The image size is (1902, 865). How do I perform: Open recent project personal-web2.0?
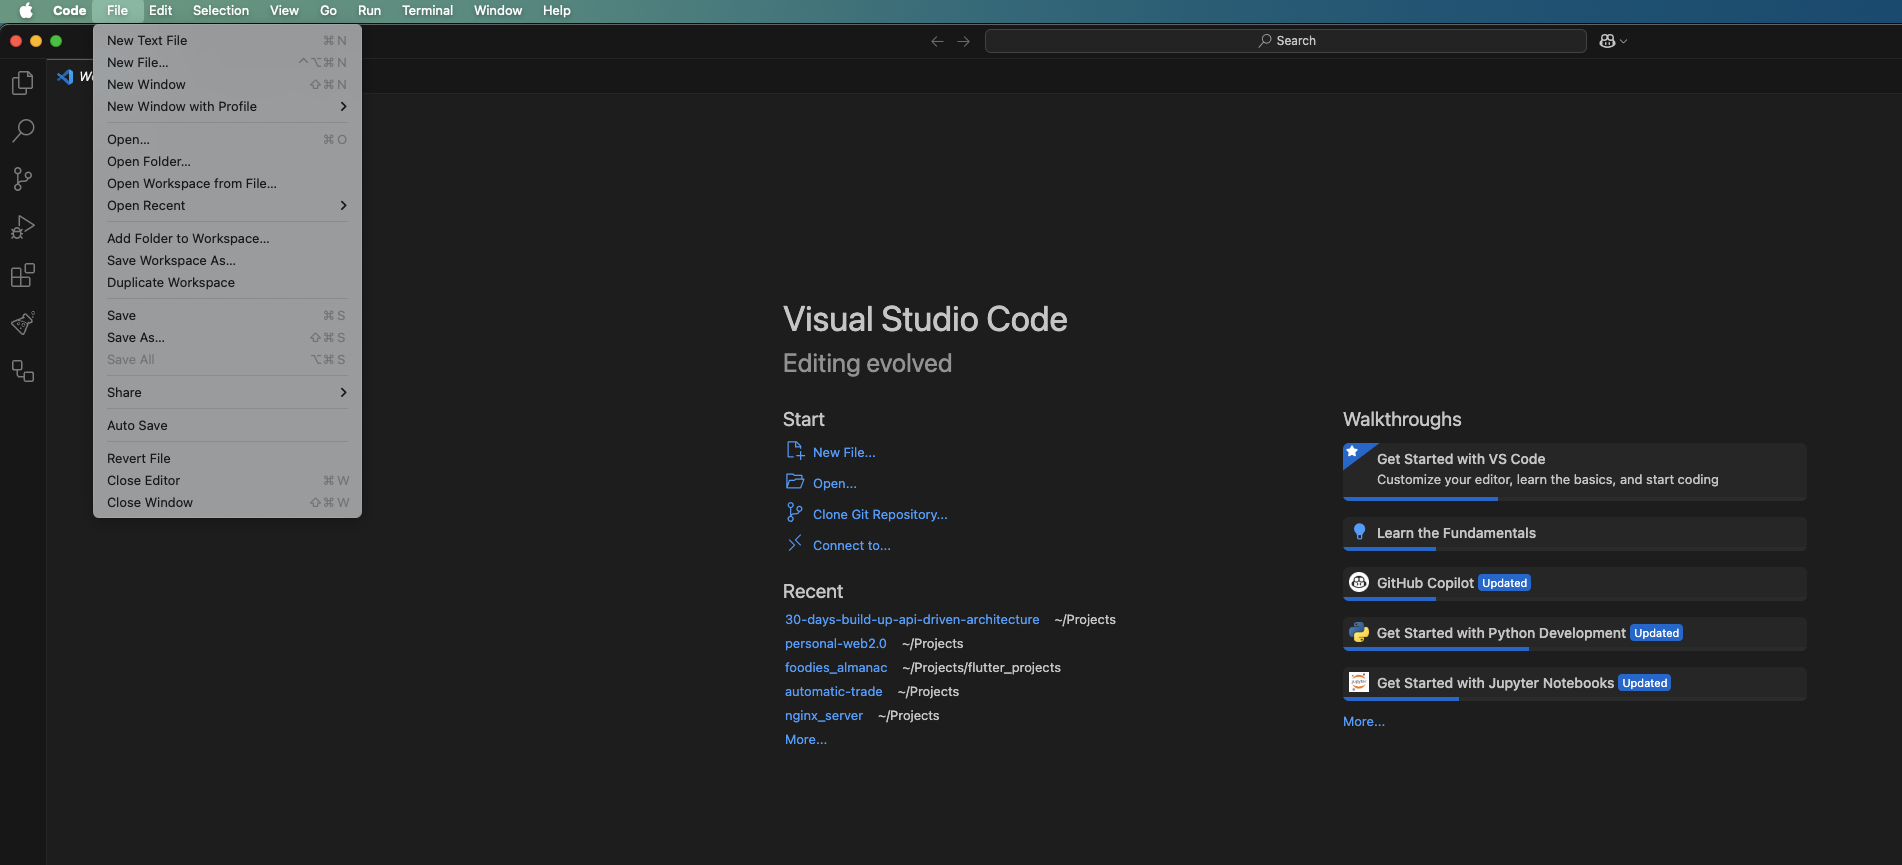836,643
